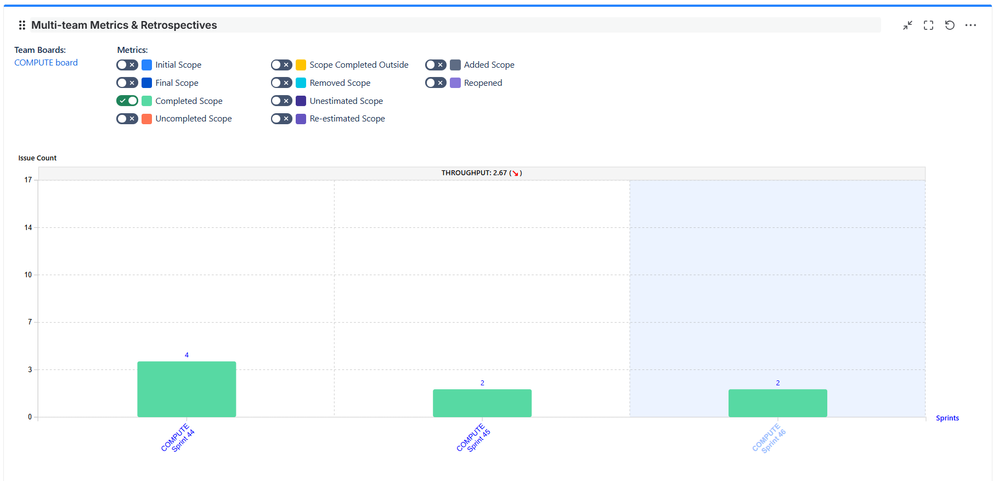Enable the Initial Scope metric toggle
The width and height of the screenshot is (999, 481).
pyautogui.click(x=127, y=65)
